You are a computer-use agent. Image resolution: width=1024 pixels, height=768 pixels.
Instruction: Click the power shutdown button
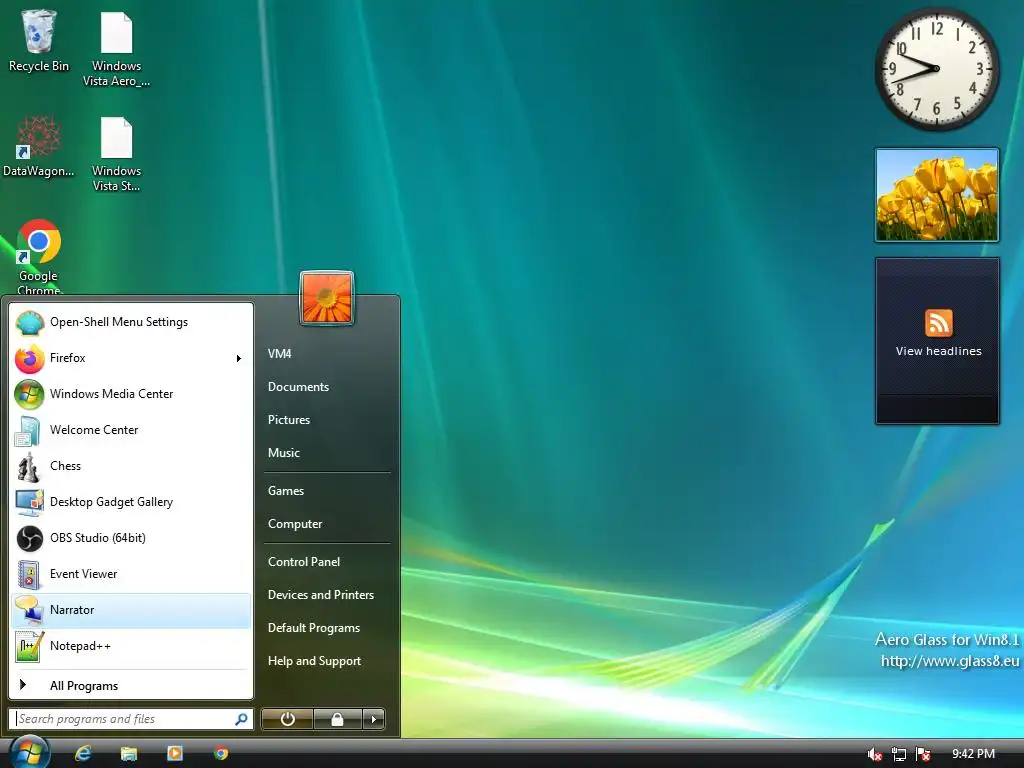click(x=287, y=719)
